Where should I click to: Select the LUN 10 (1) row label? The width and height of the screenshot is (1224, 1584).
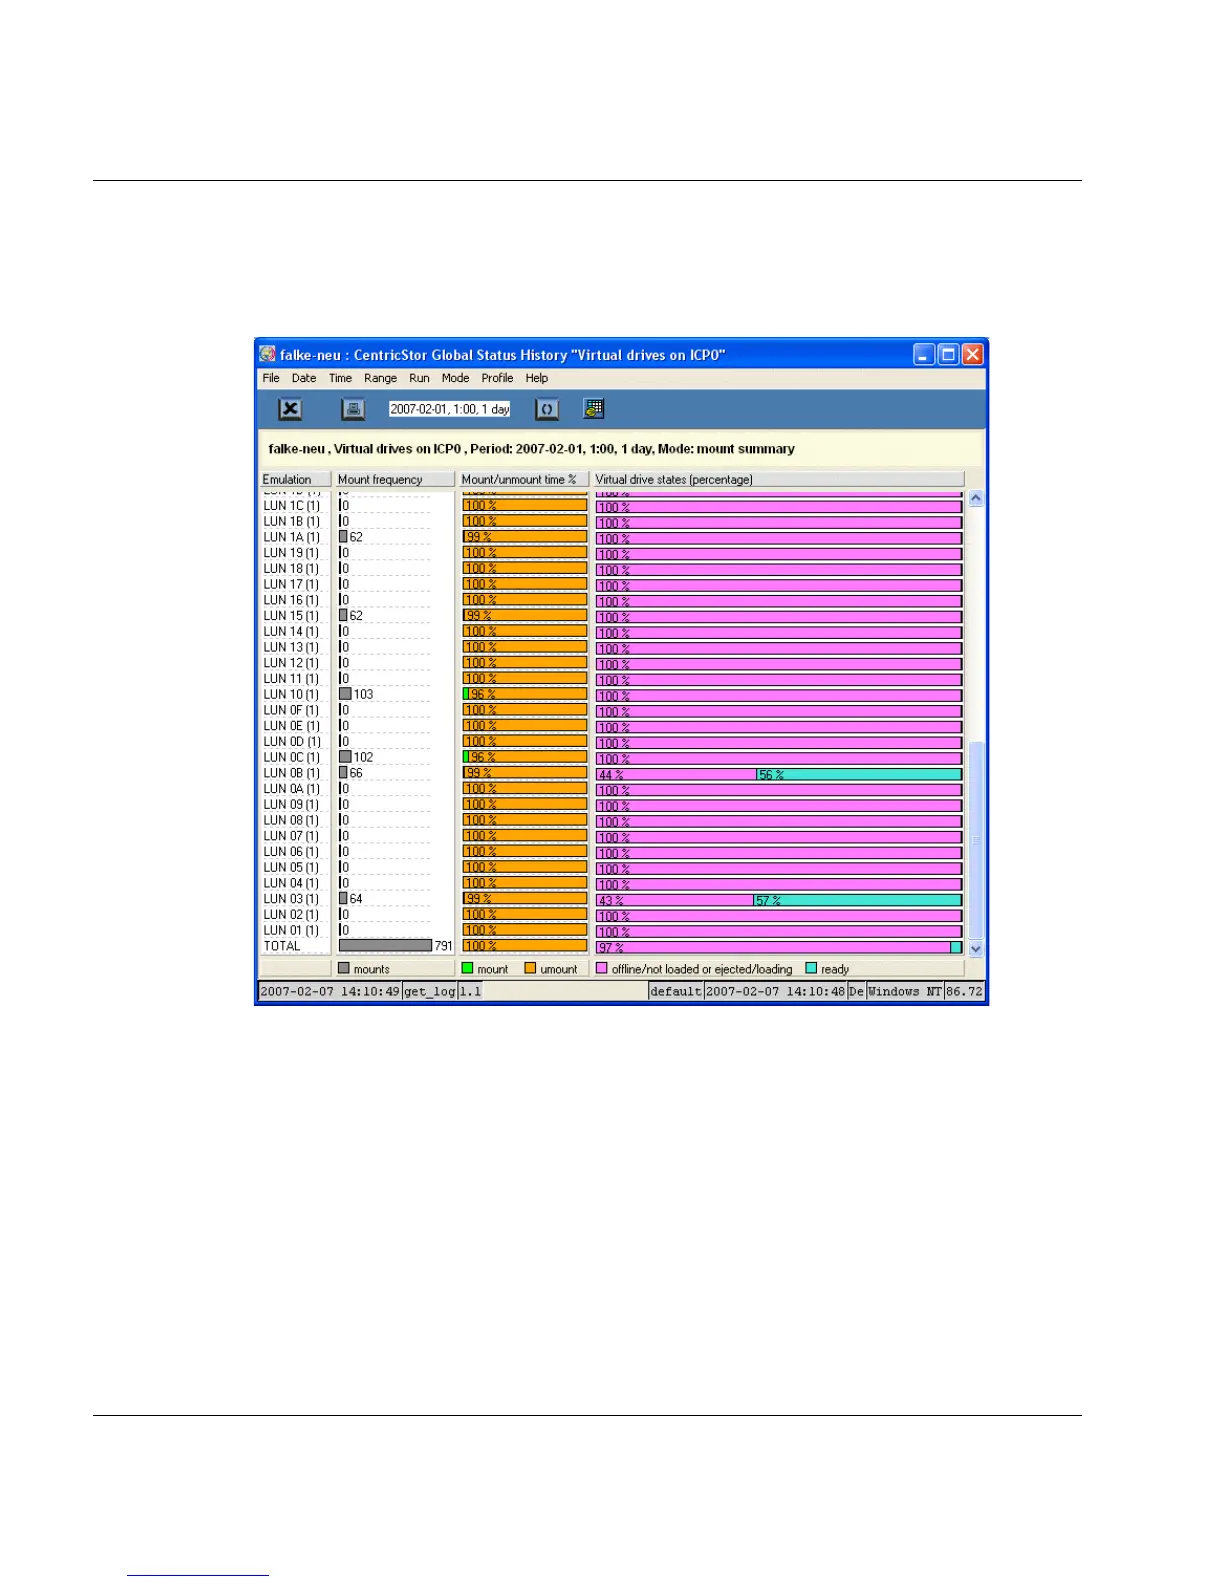(291, 694)
